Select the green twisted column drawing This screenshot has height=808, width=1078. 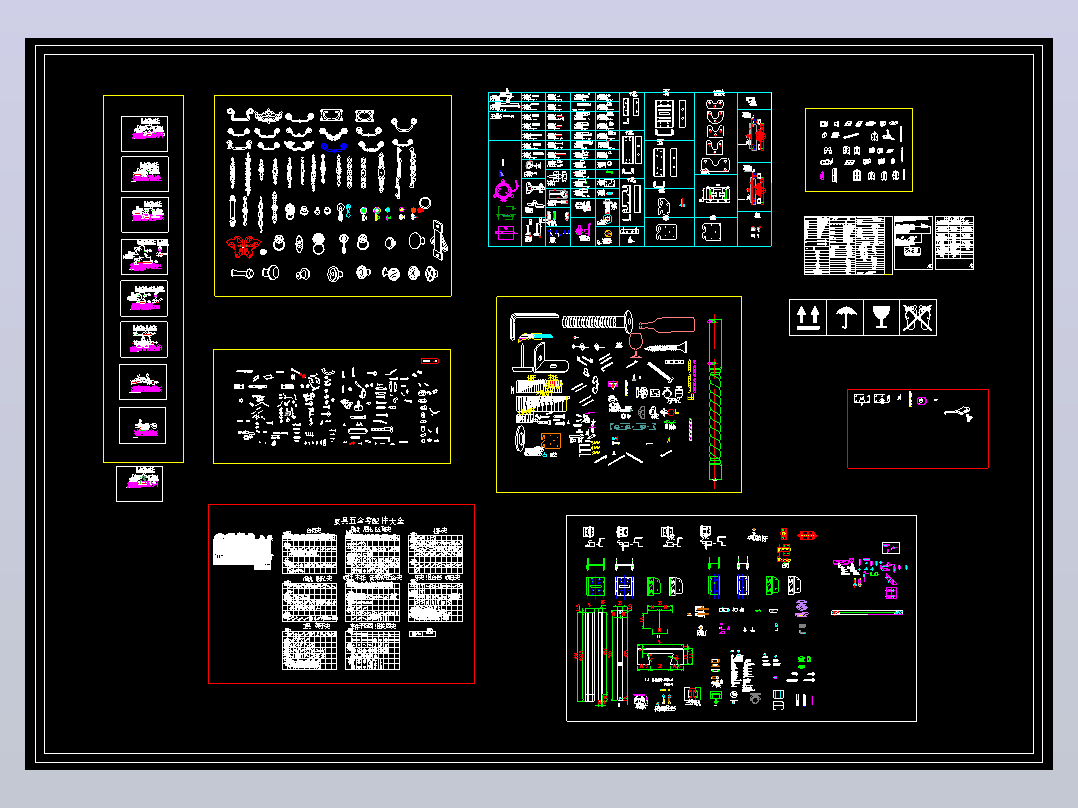click(715, 402)
